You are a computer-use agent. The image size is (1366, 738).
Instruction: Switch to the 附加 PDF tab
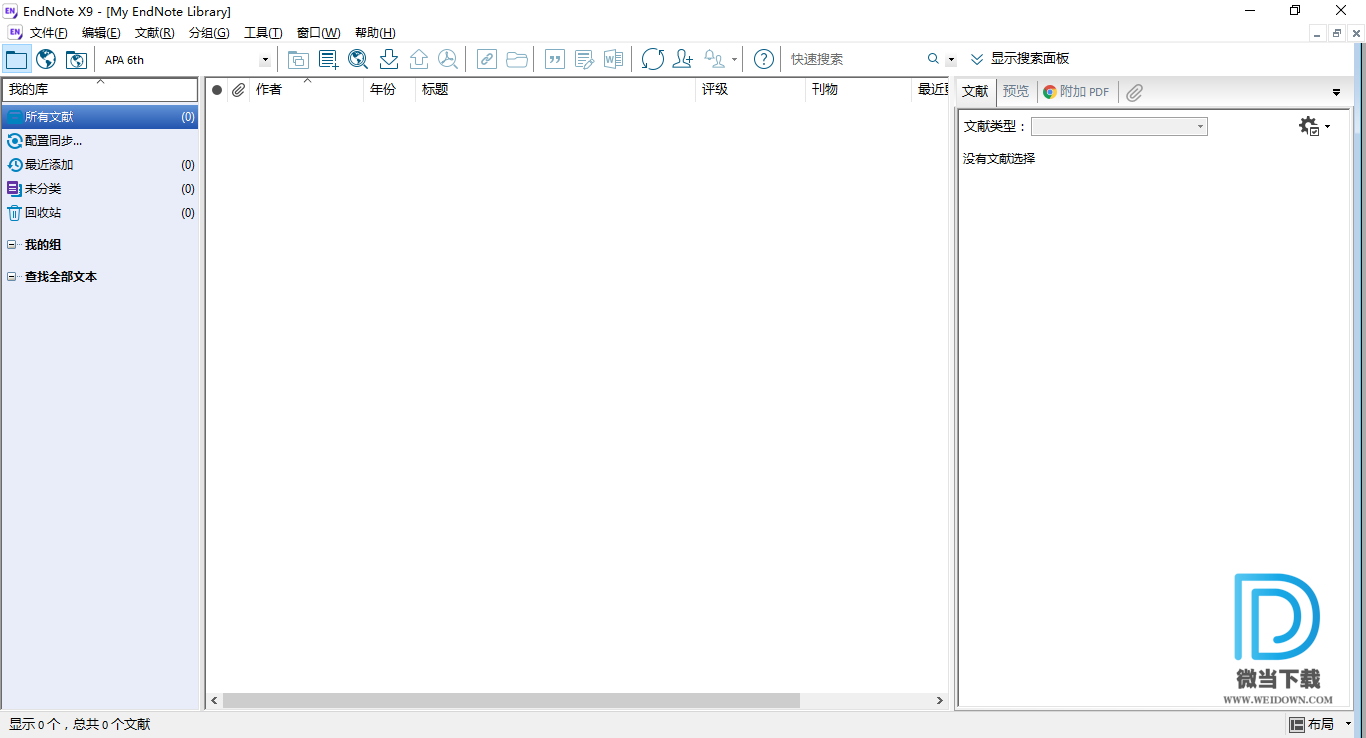pyautogui.click(x=1077, y=91)
